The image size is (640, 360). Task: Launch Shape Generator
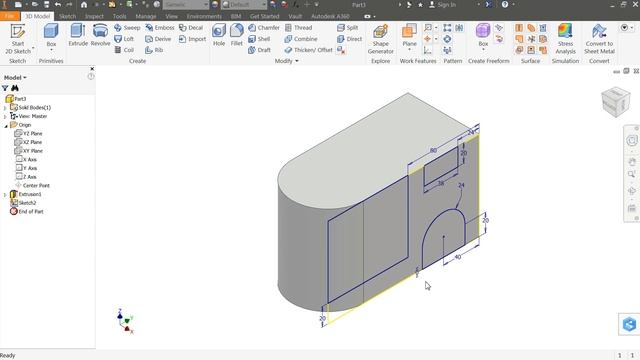click(380, 39)
